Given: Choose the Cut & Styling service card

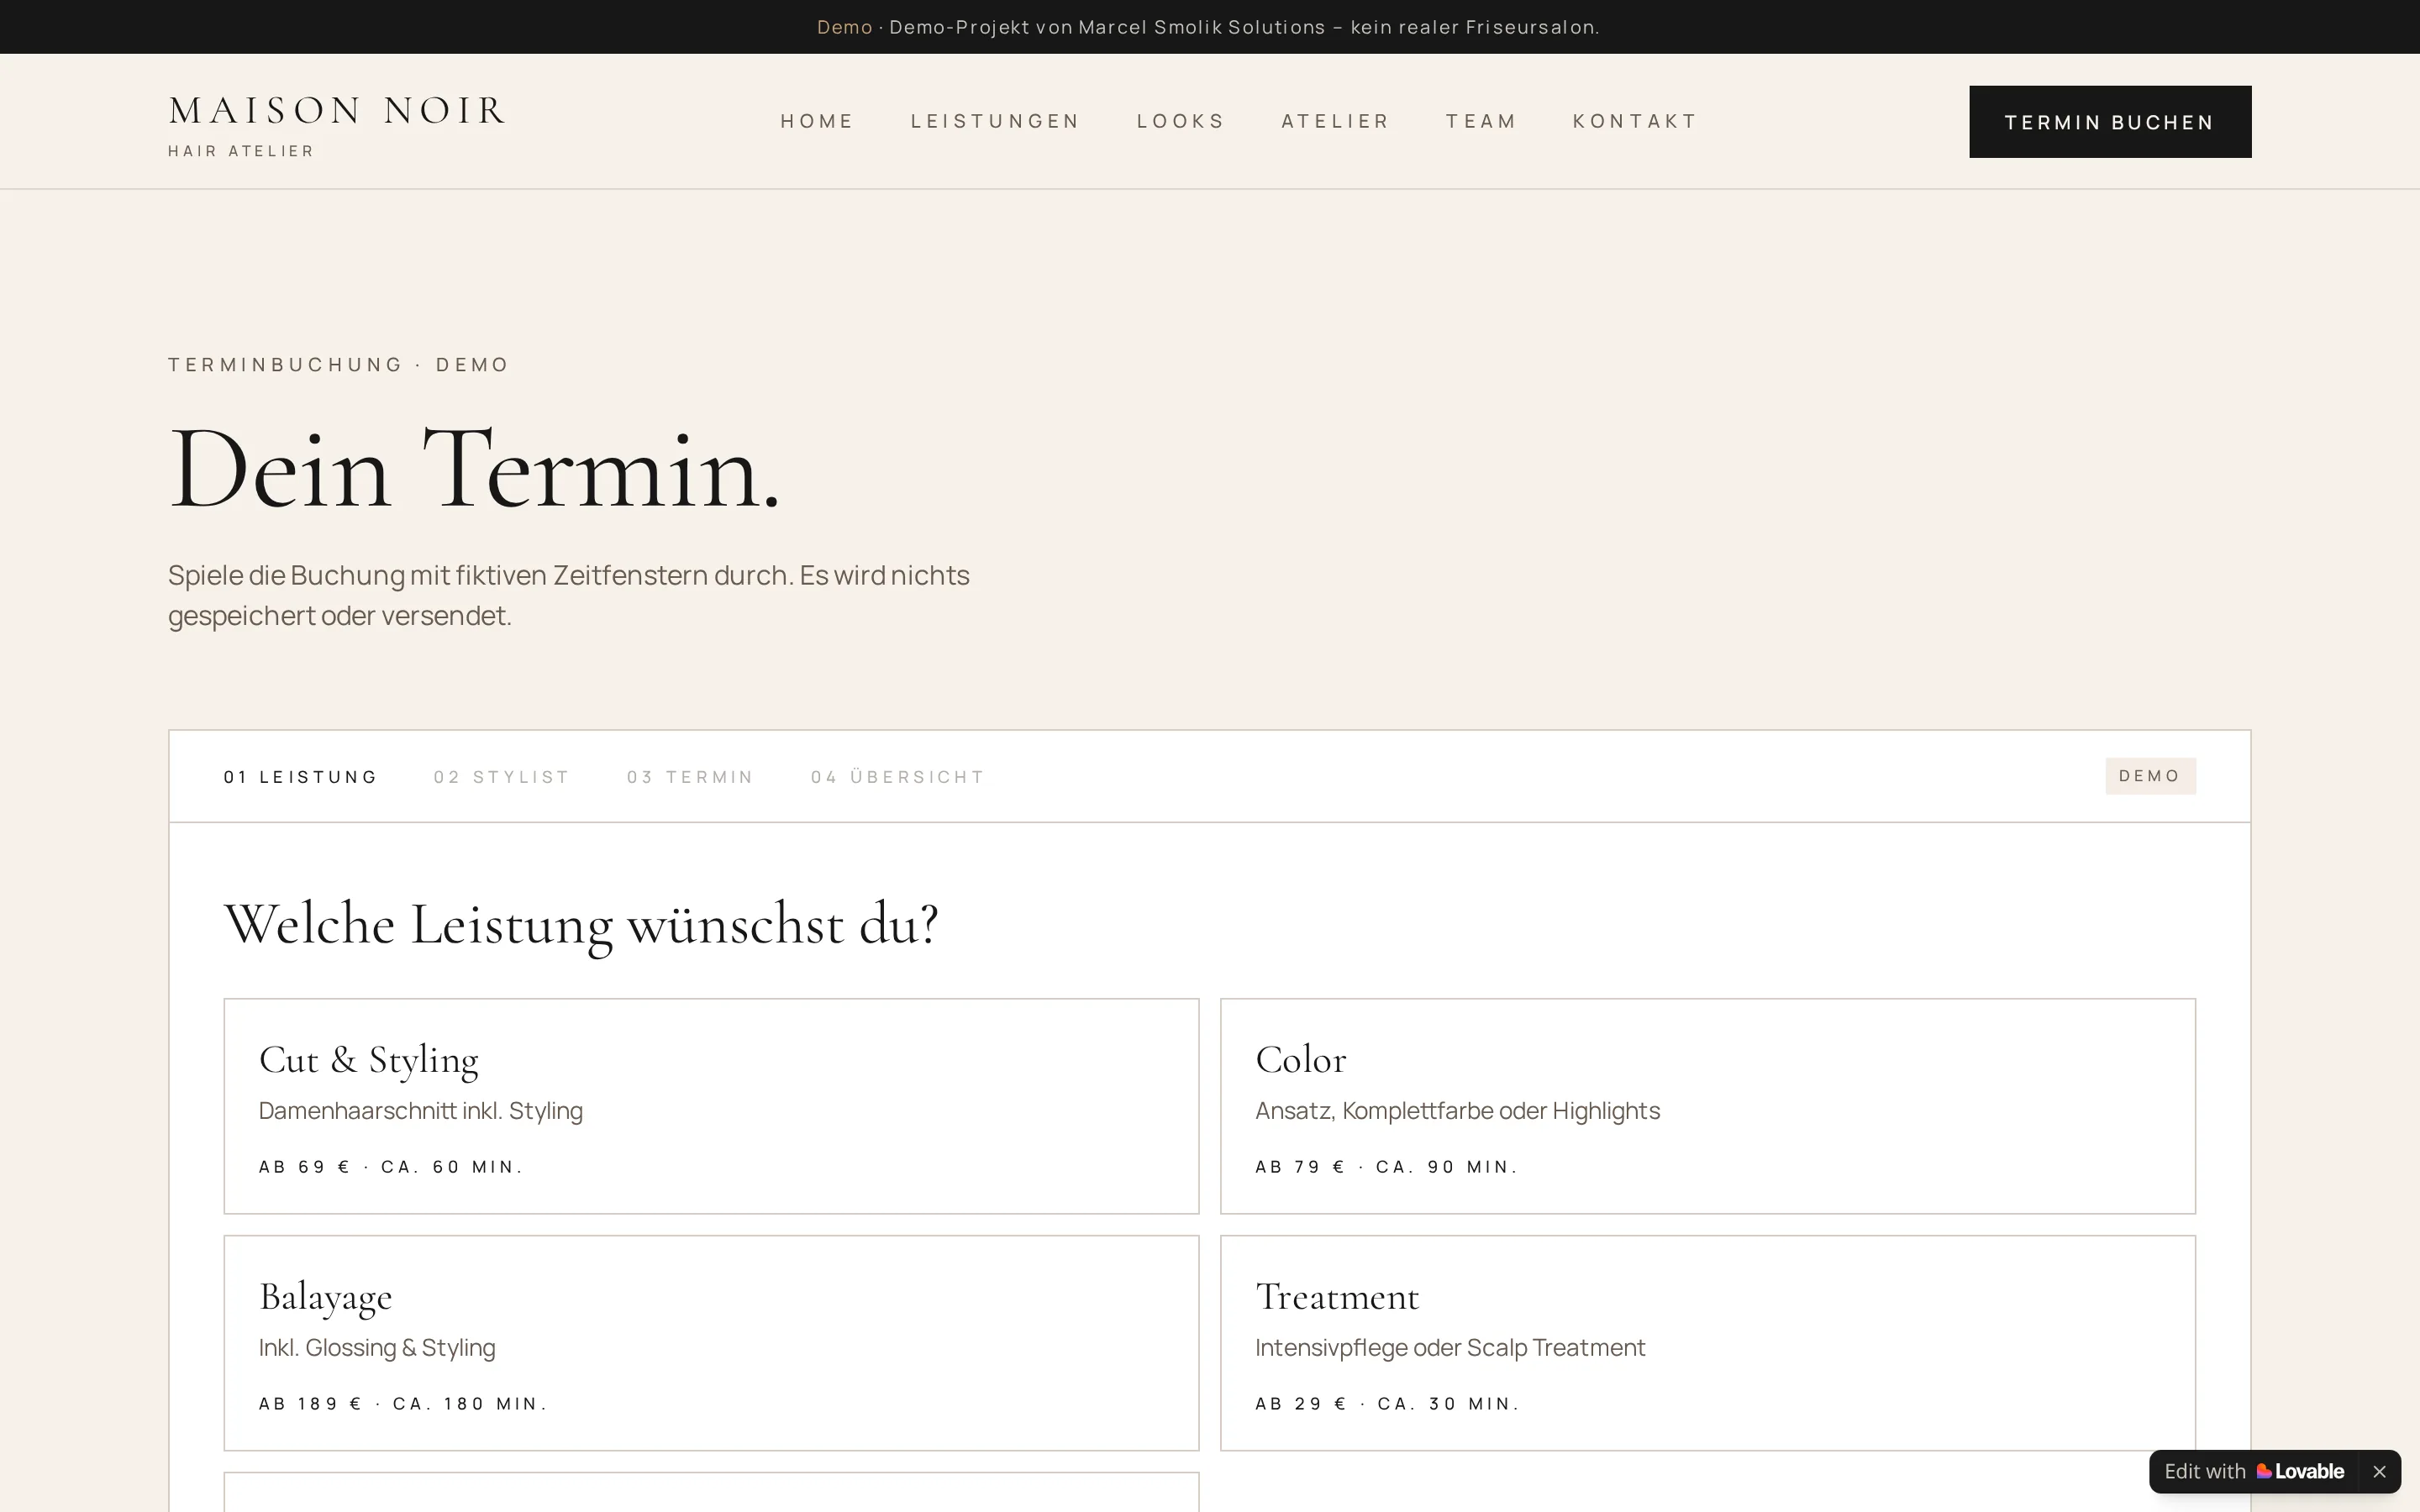Looking at the screenshot, I should coord(711,1106).
